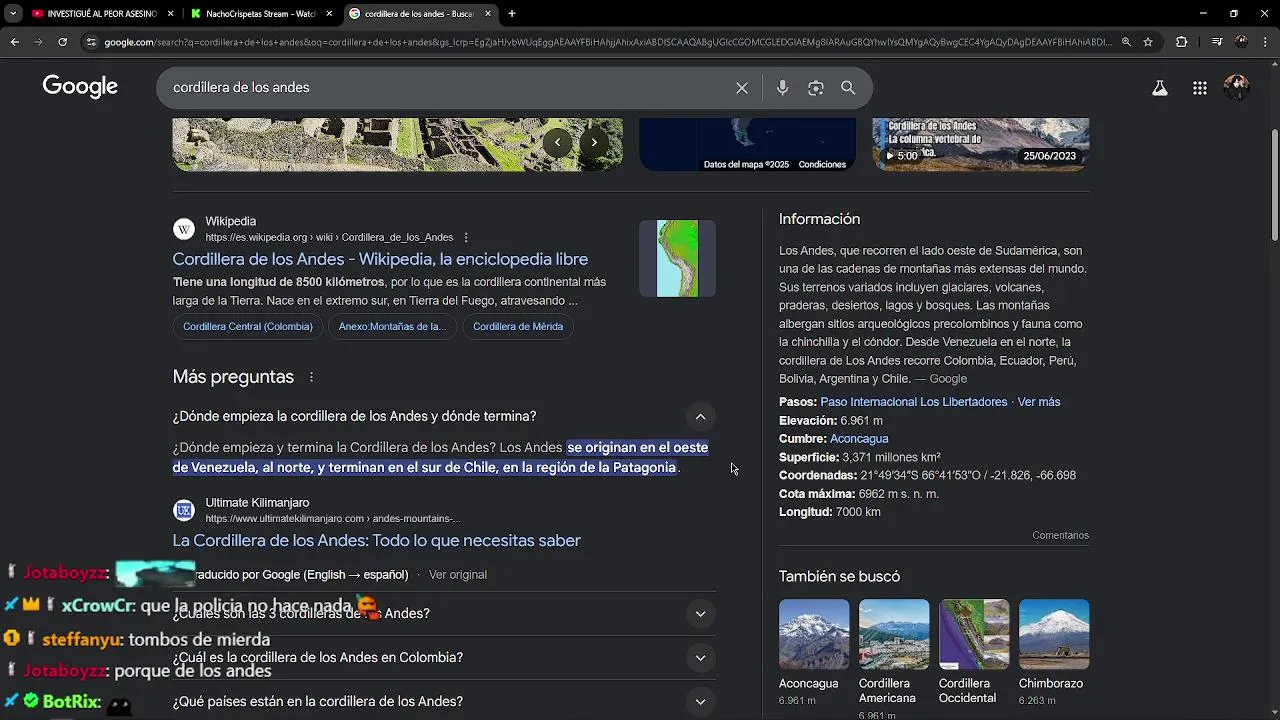The height and width of the screenshot is (720, 1280).
Task: Click Ver original translation link
Action: coord(458,575)
